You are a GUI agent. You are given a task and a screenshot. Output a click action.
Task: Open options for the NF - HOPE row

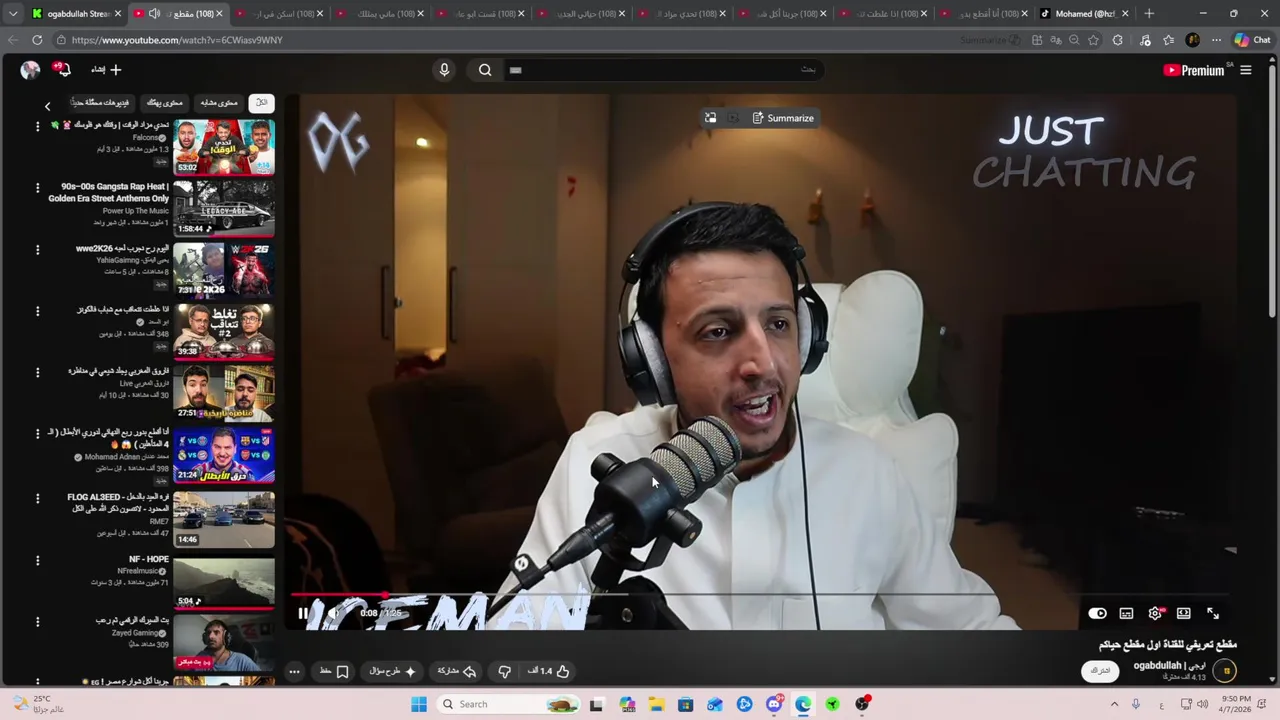point(38,560)
